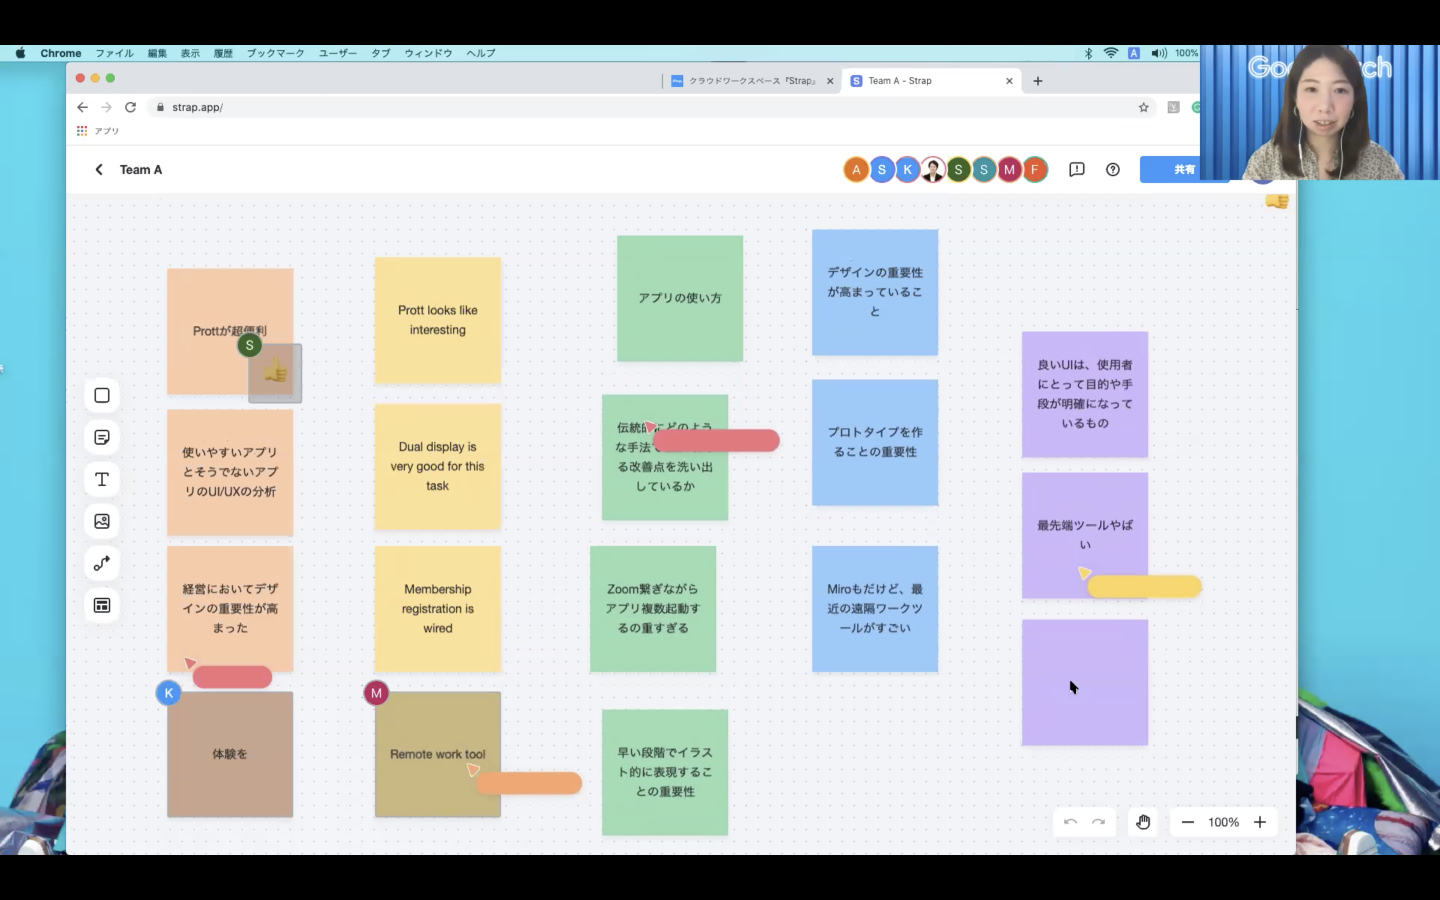Choose the text tool
The height and width of the screenshot is (900, 1440).
click(x=102, y=479)
